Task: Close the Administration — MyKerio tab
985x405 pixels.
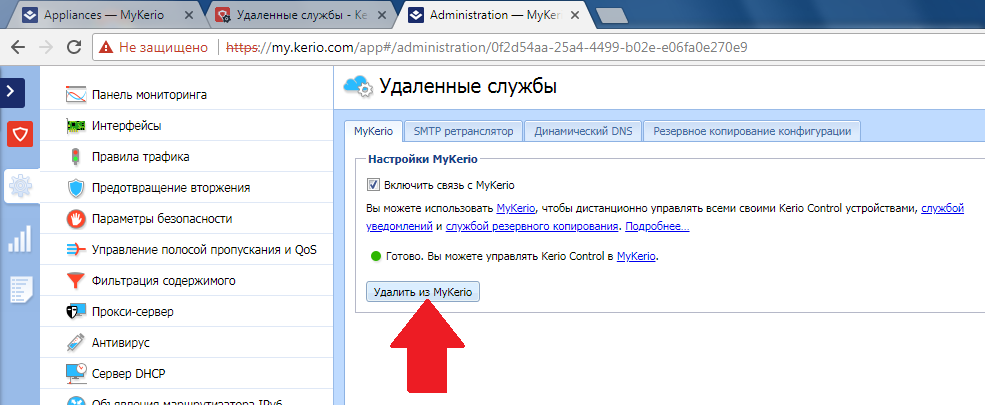Action: [x=574, y=16]
